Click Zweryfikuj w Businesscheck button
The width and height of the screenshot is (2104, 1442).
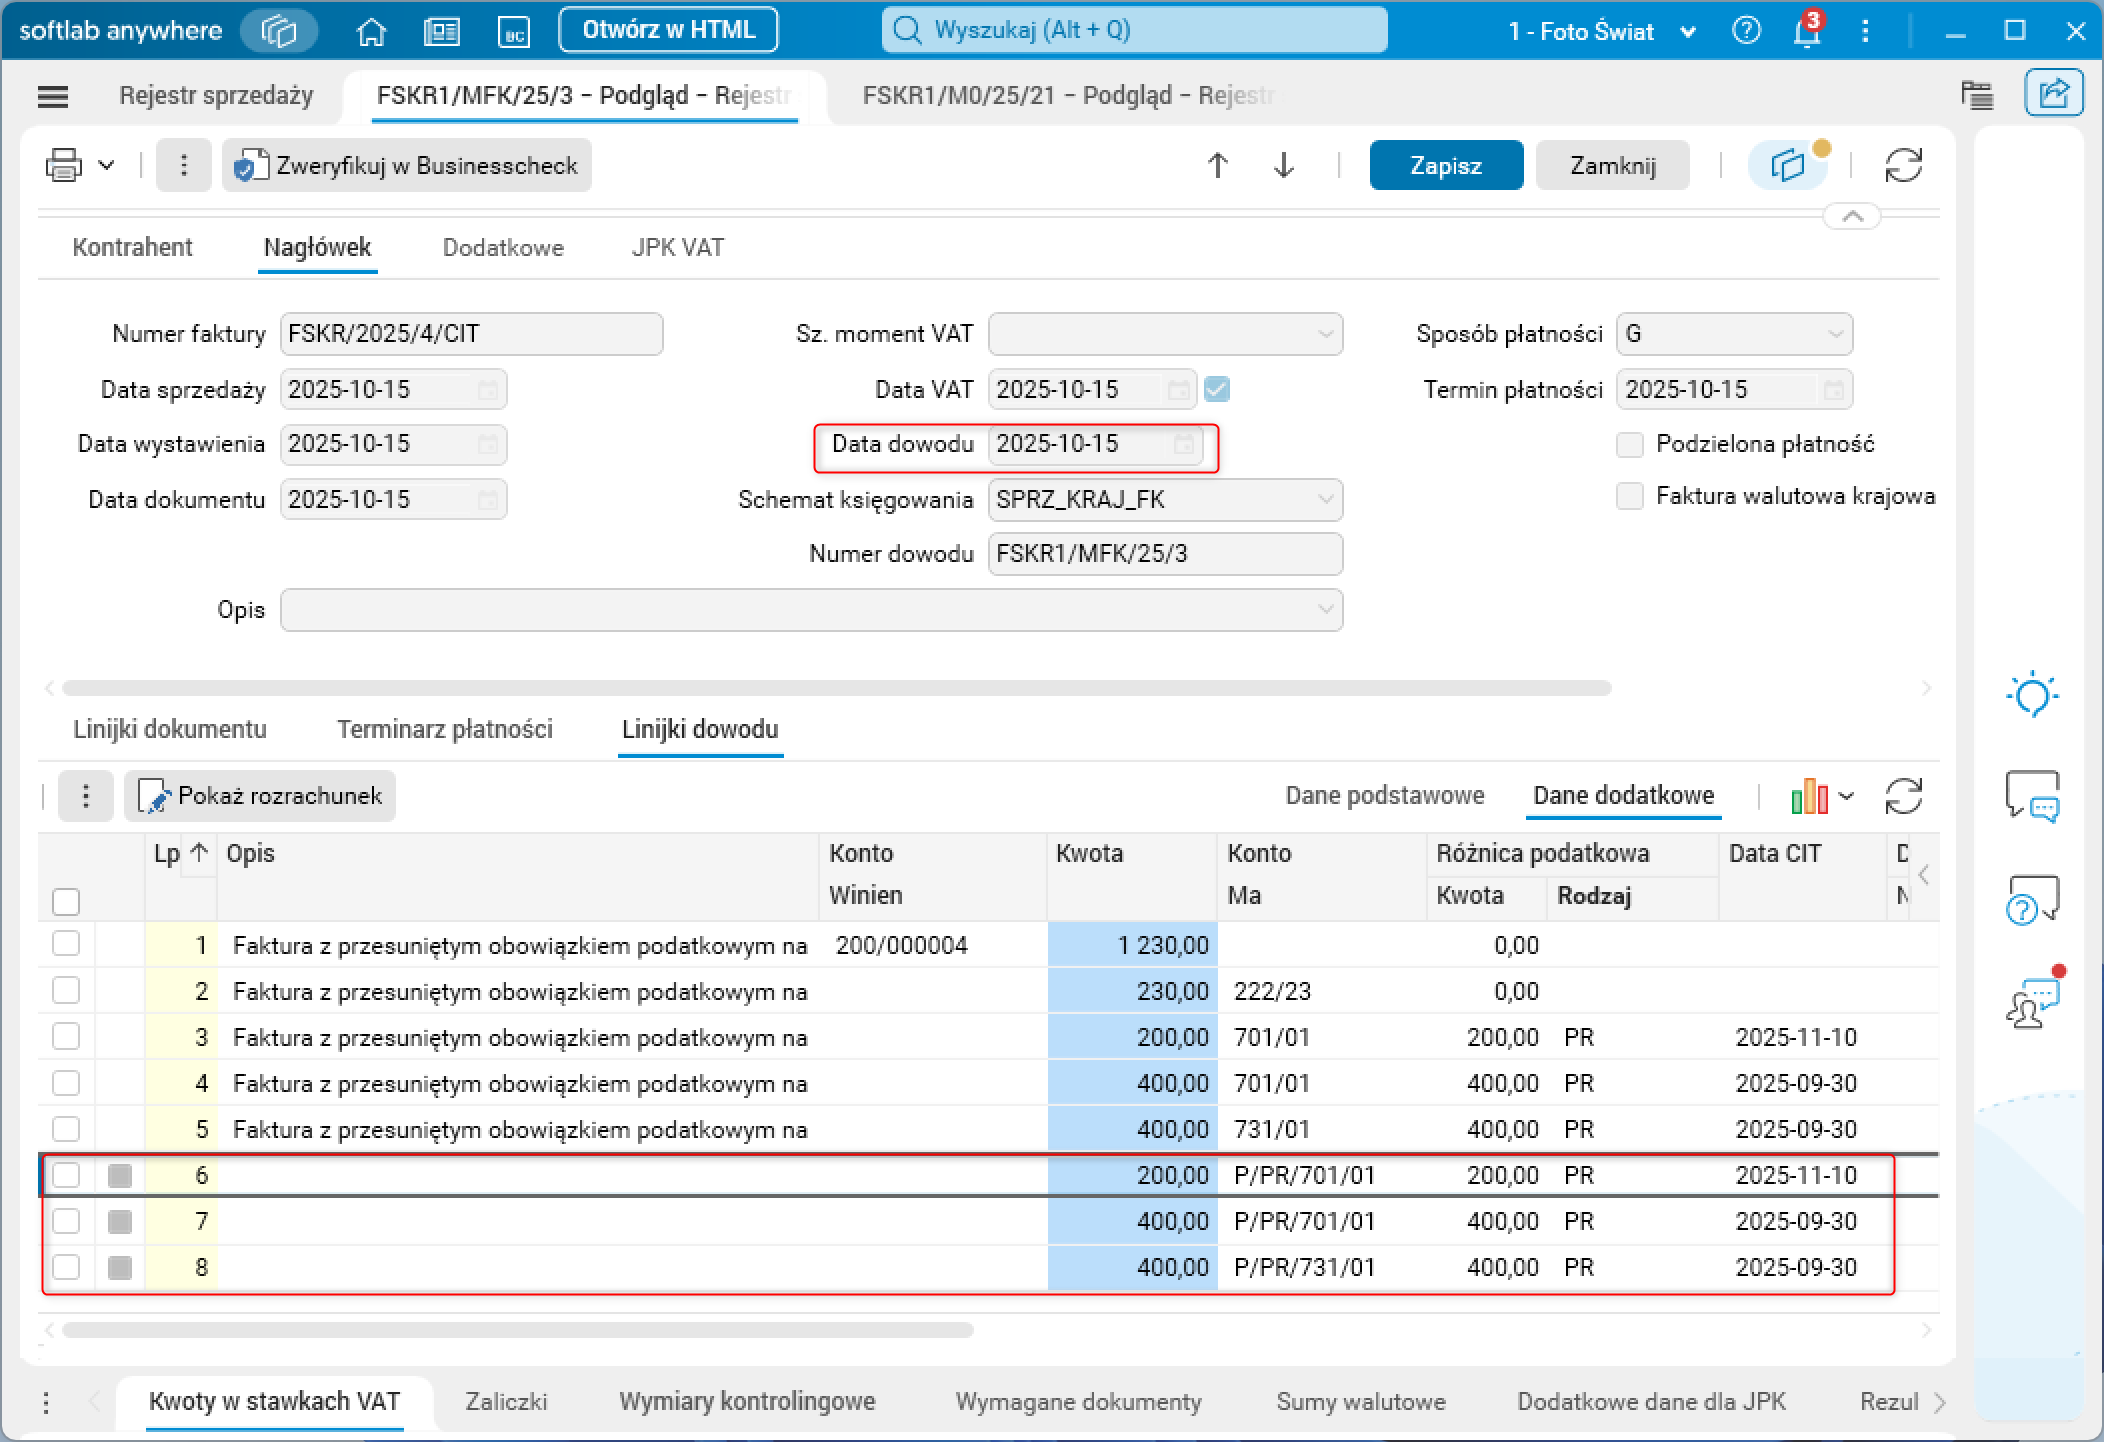[x=407, y=165]
